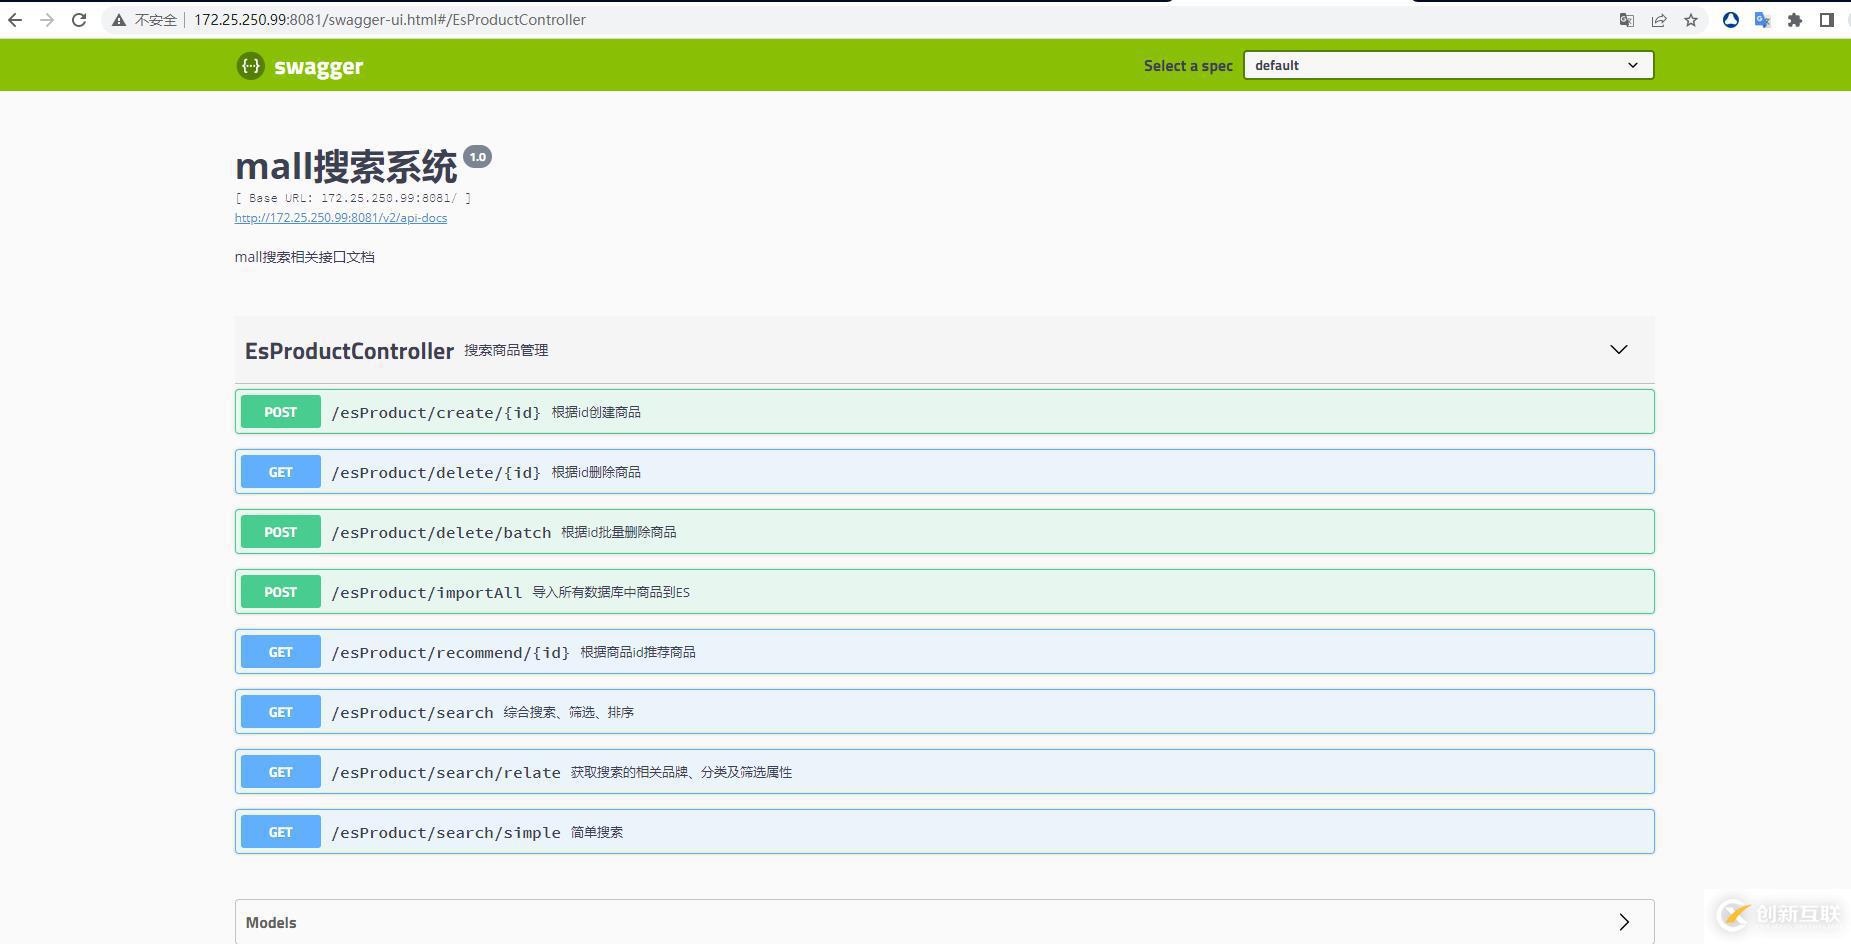Click the 'swagger' wordmark text
Image resolution: width=1851 pixels, height=944 pixels.
pos(318,67)
